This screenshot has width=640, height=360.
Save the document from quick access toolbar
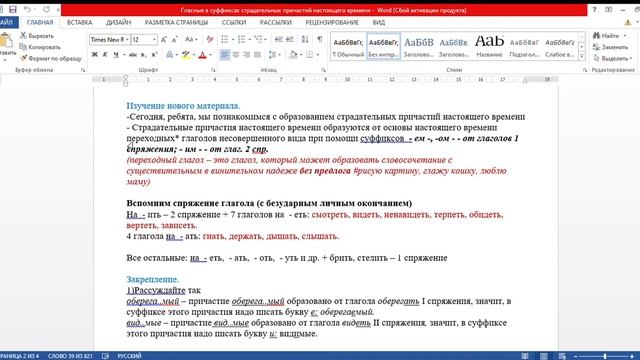tap(13, 9)
